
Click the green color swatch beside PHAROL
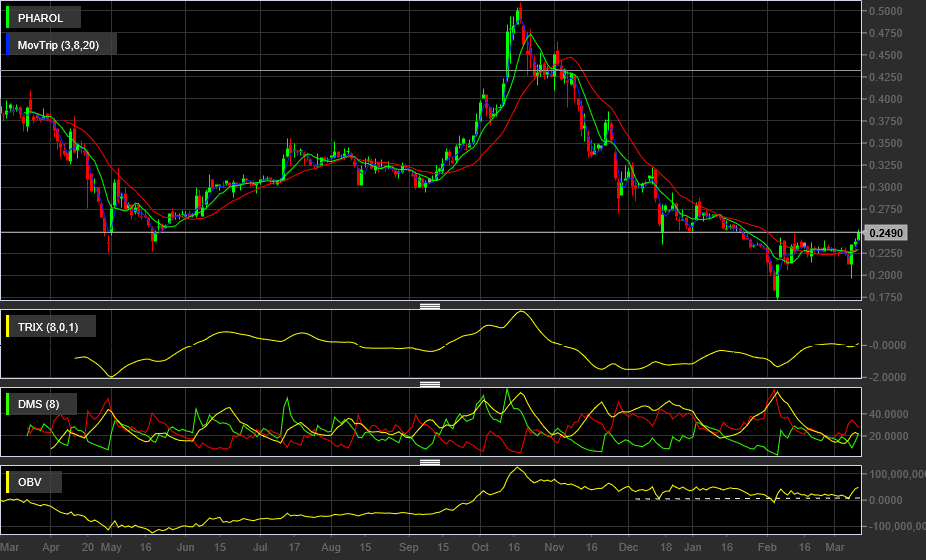click(x=8, y=18)
